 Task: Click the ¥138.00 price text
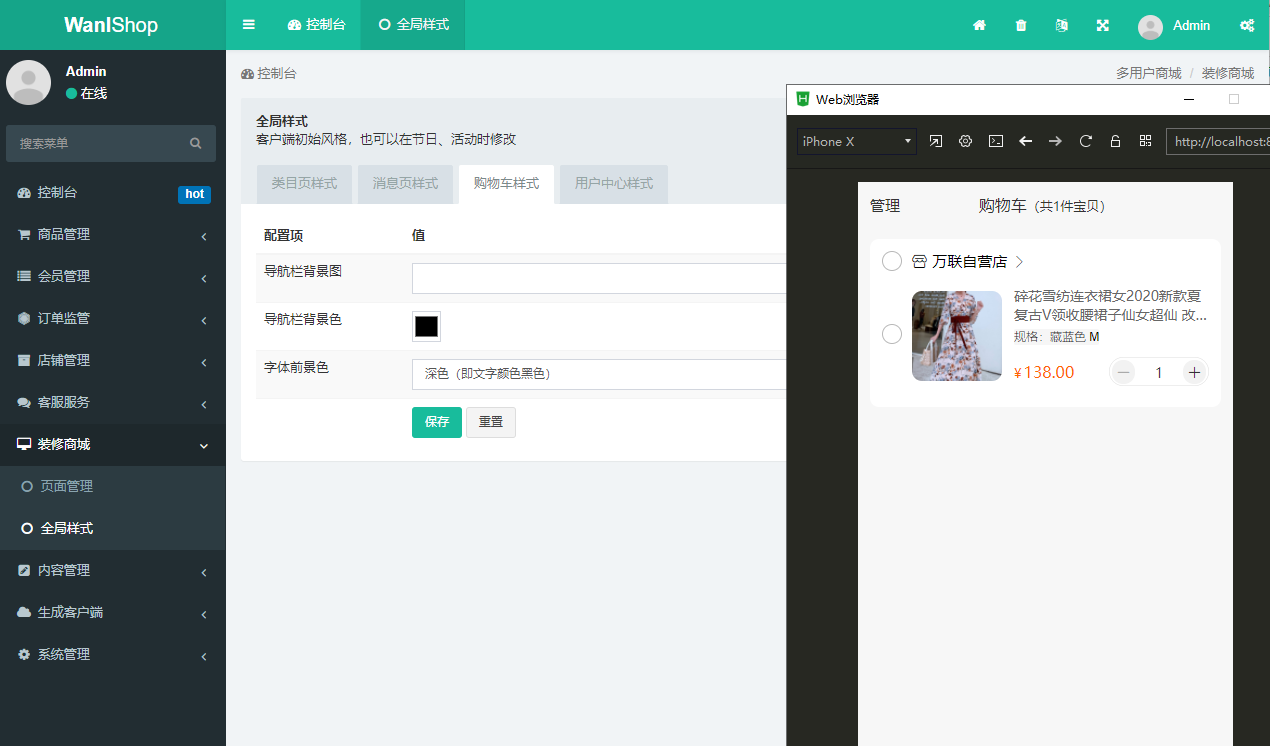1044,373
